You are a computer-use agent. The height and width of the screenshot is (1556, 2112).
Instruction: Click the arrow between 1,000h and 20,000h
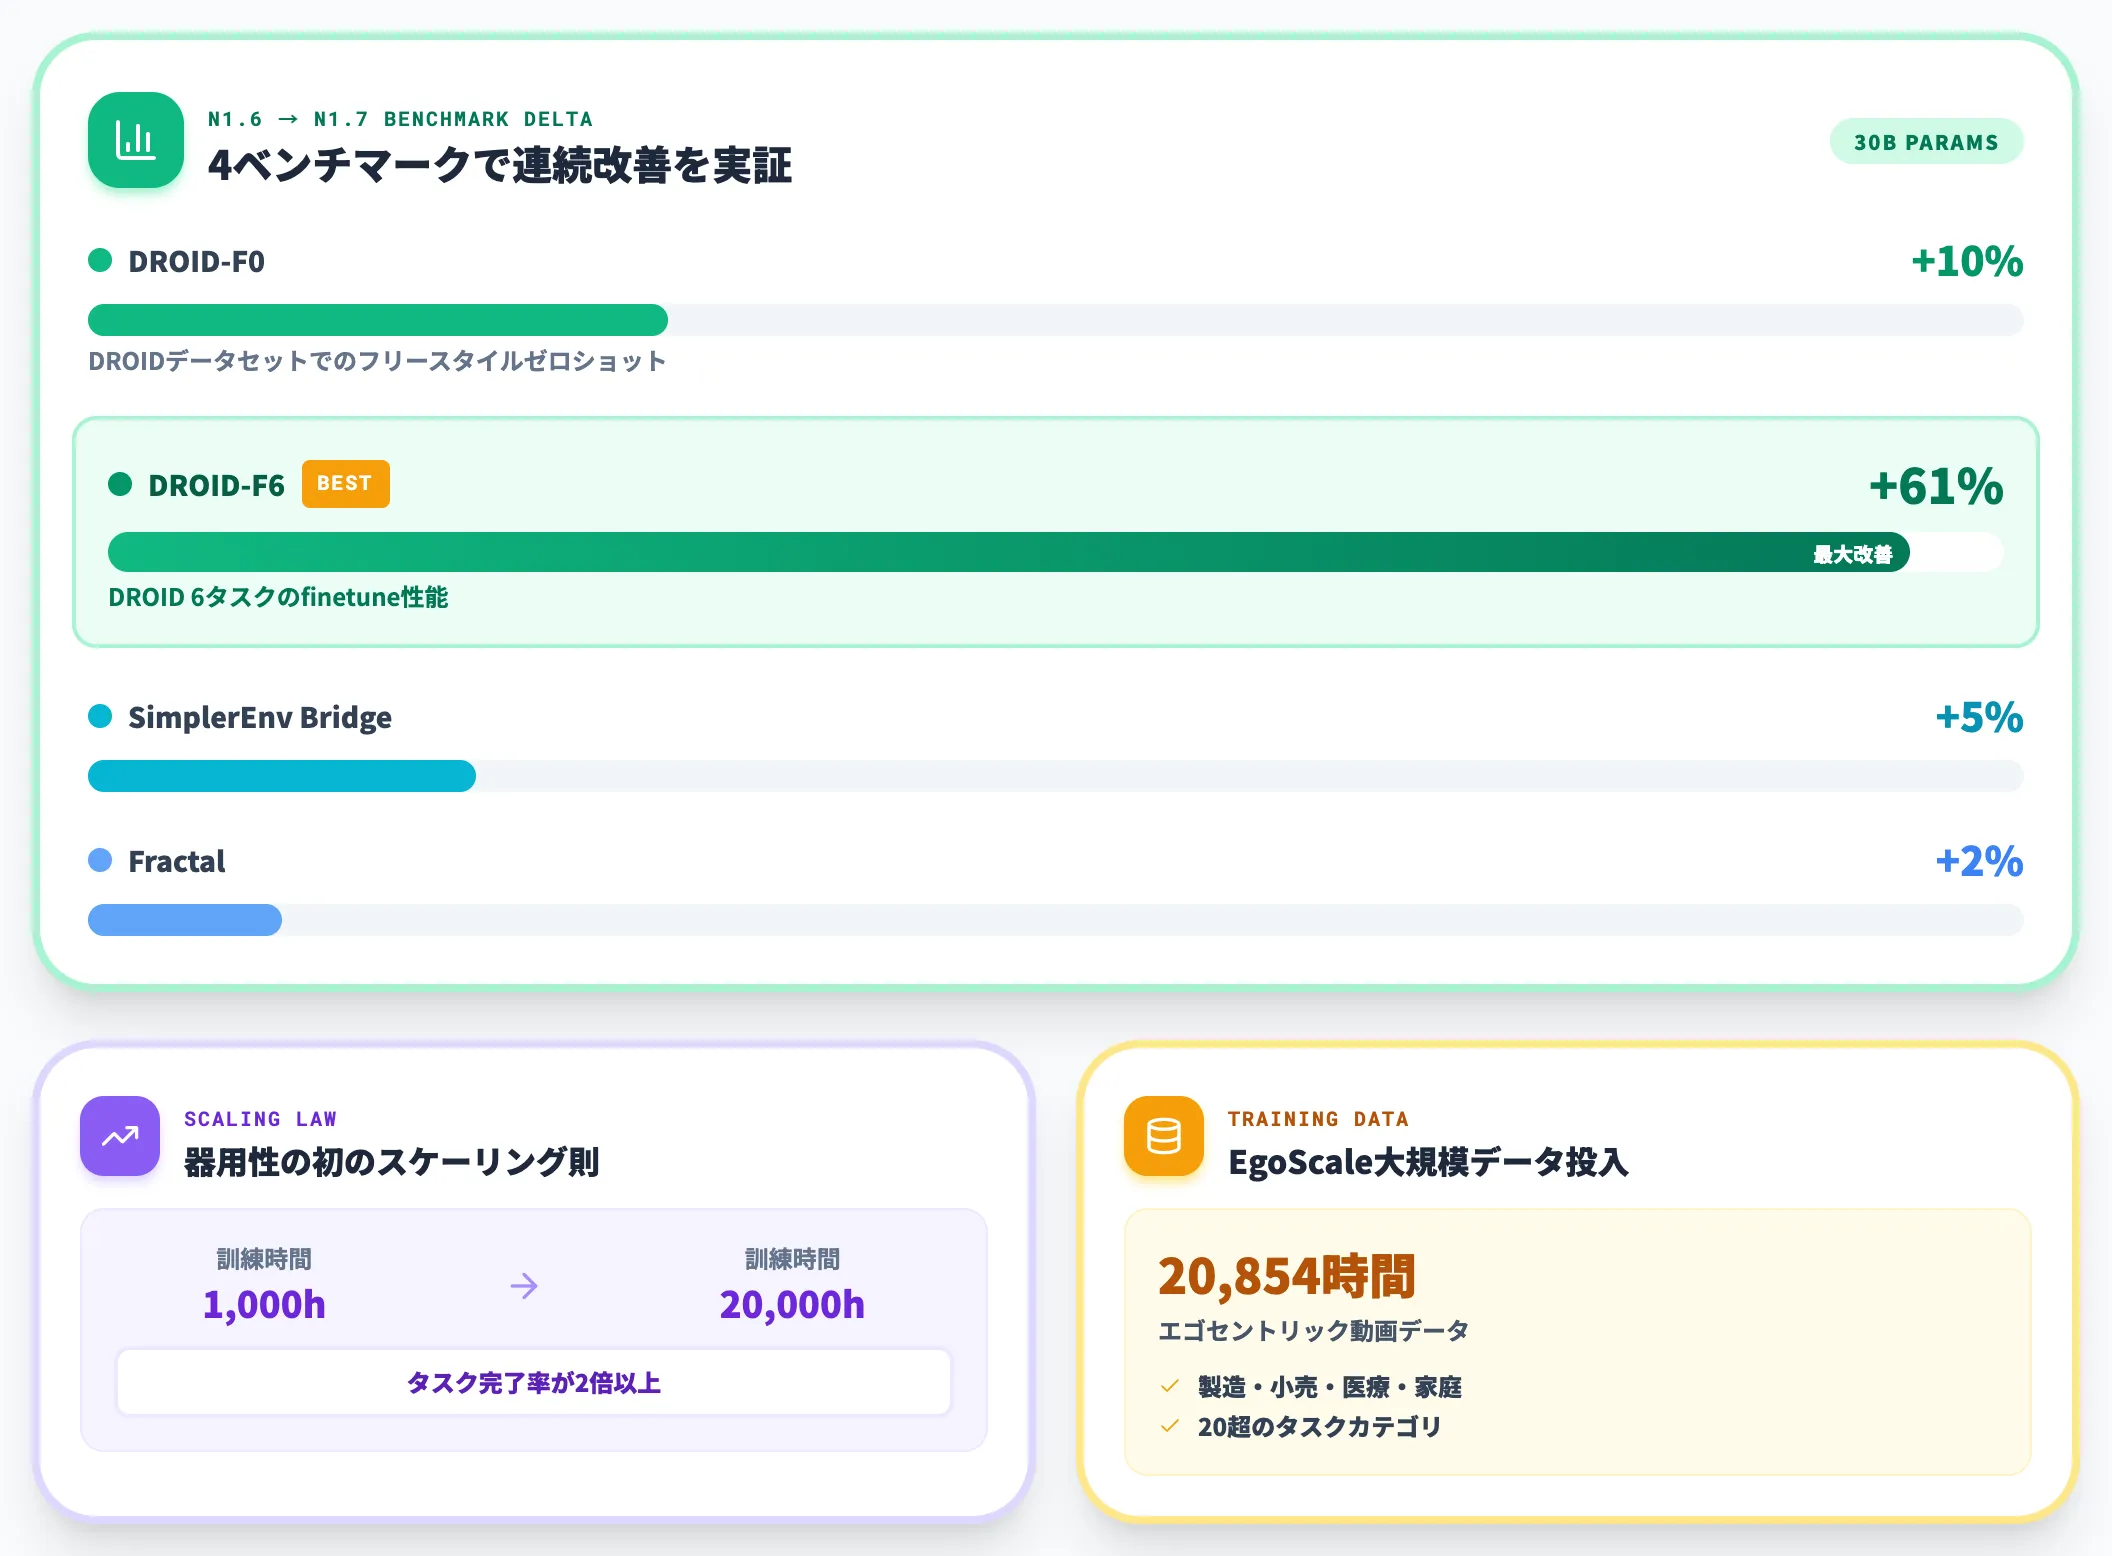coord(524,1286)
